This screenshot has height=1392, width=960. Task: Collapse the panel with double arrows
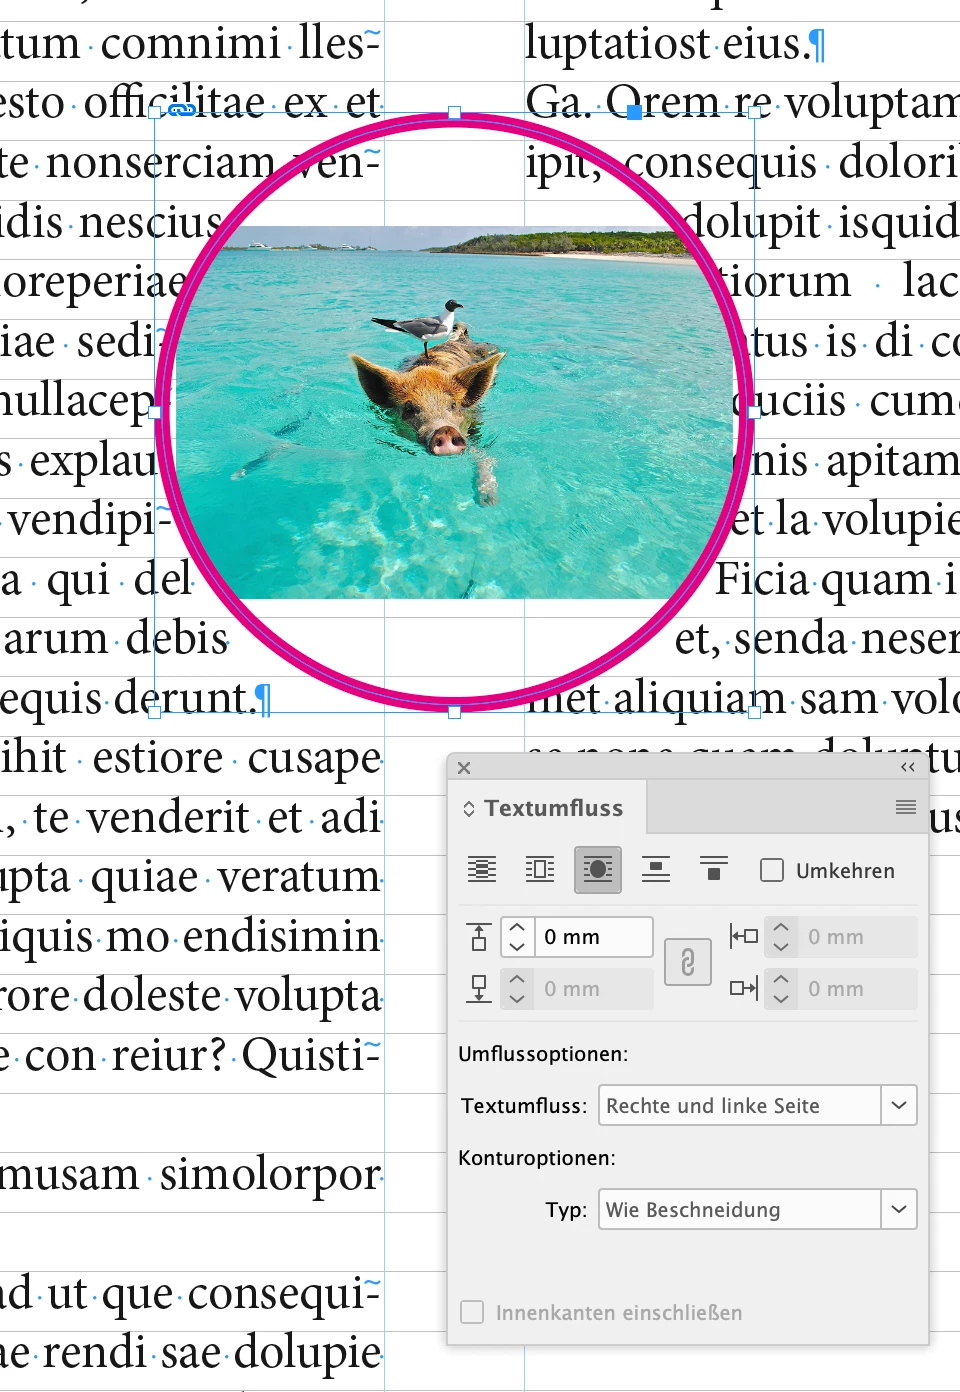[908, 768]
